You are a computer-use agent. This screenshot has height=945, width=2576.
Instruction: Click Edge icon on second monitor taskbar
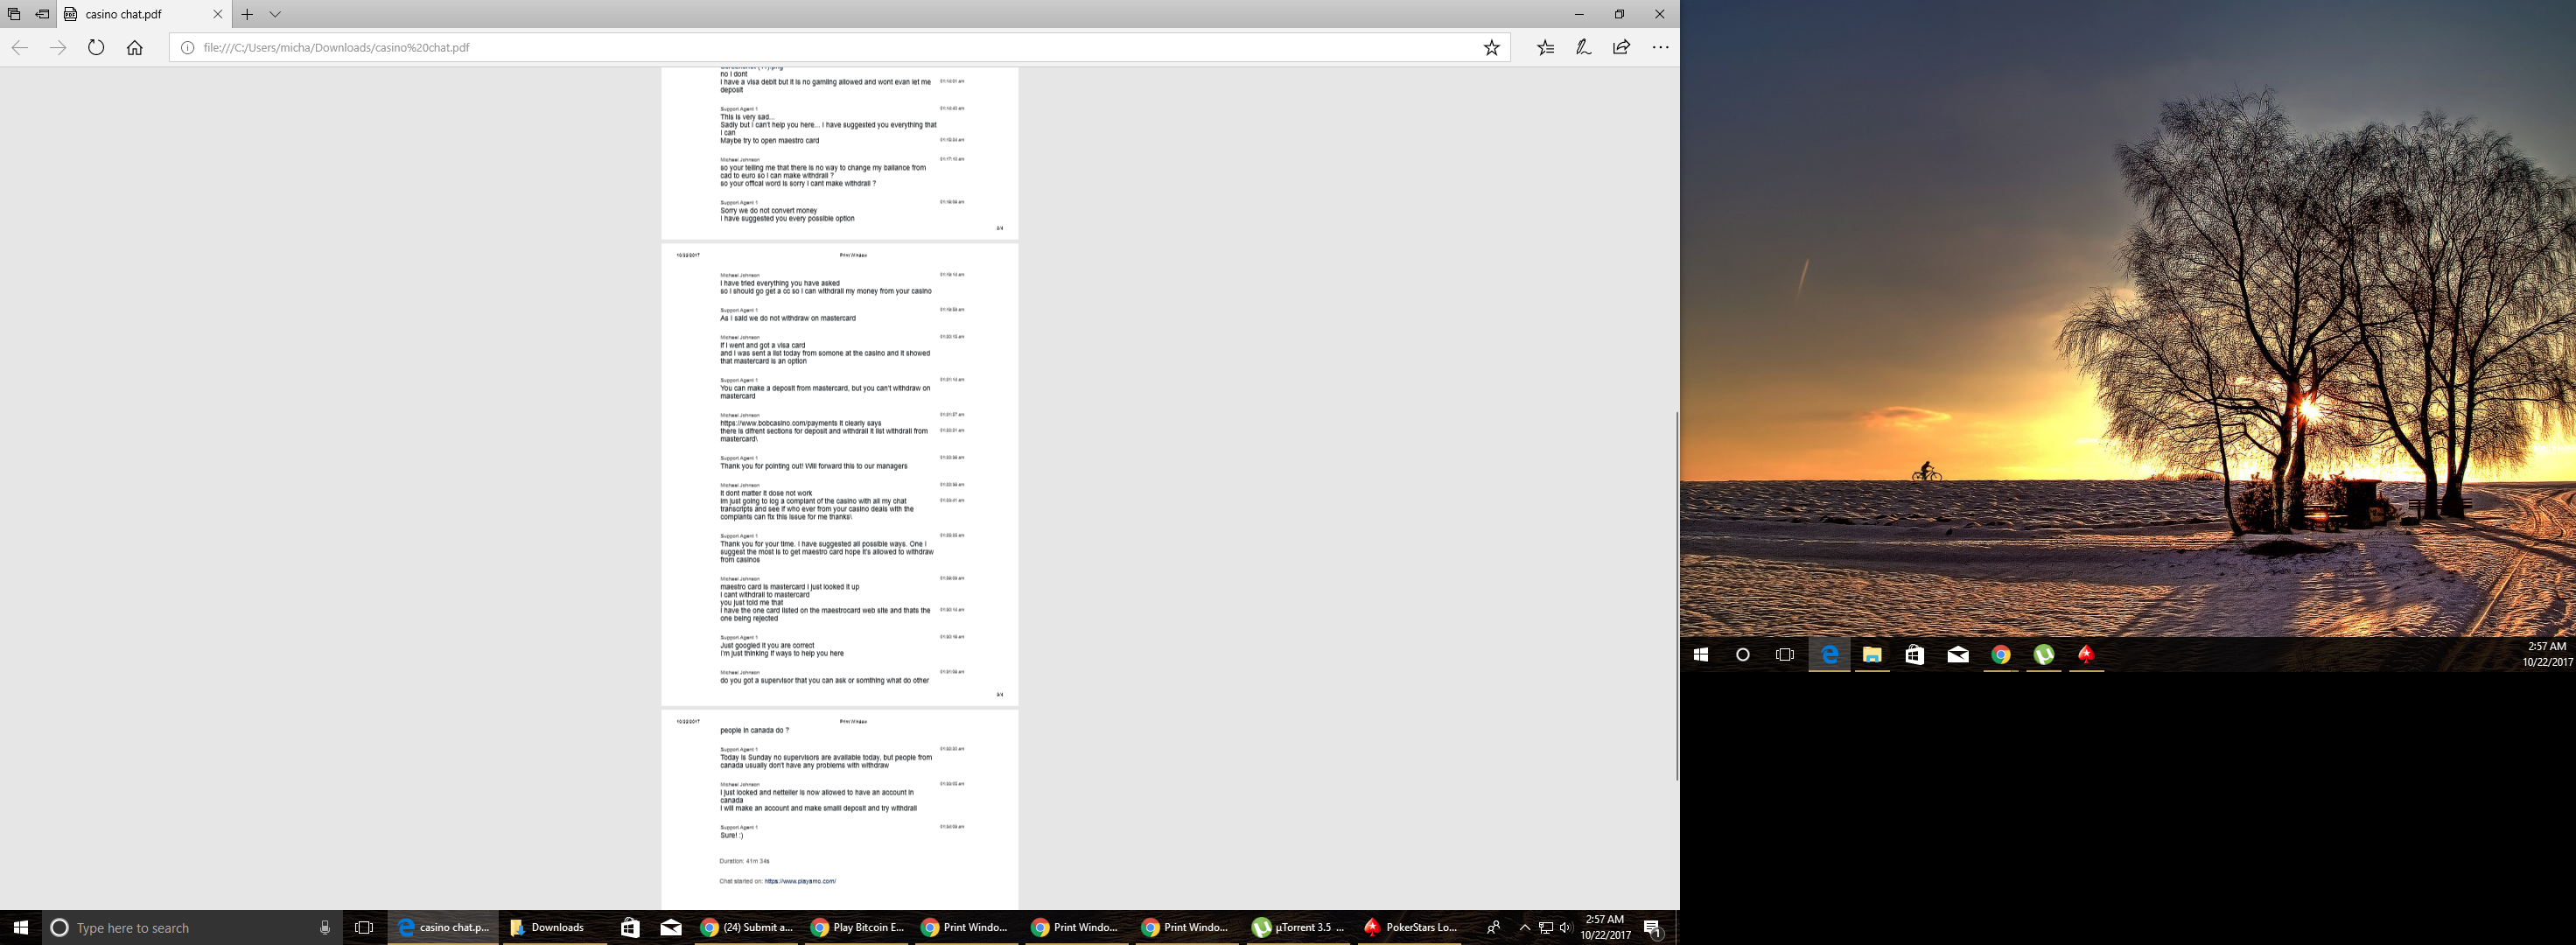(x=1829, y=654)
